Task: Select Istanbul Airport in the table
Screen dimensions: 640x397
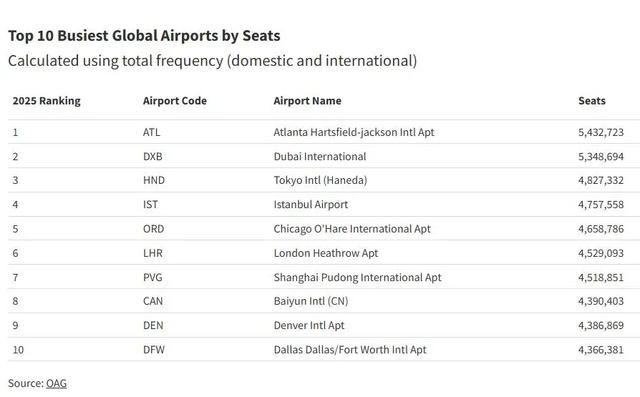Action: pyautogui.click(x=311, y=204)
